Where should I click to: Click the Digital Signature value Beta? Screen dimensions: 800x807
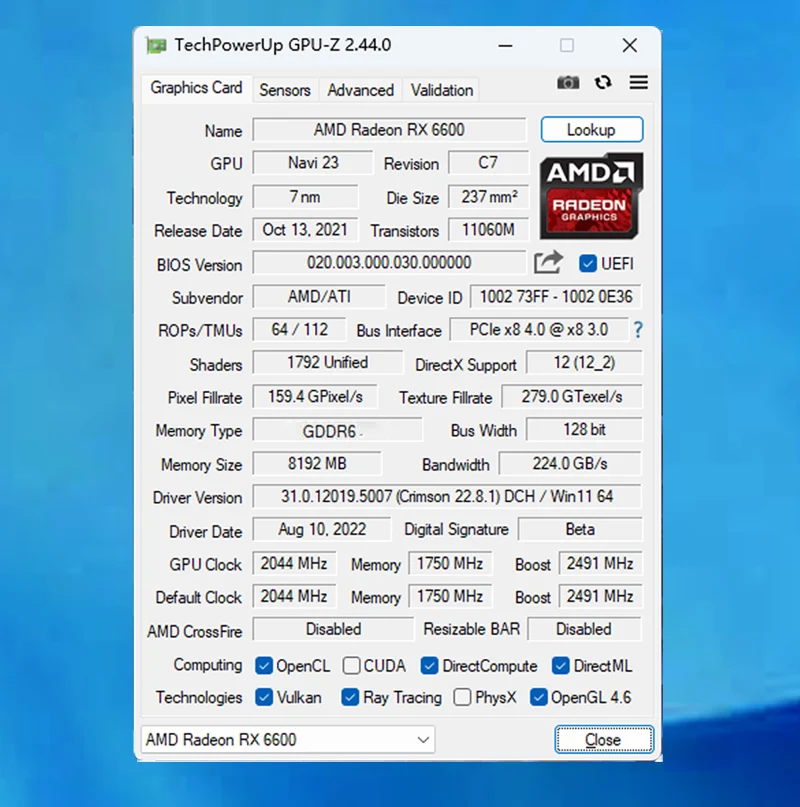pyautogui.click(x=580, y=530)
